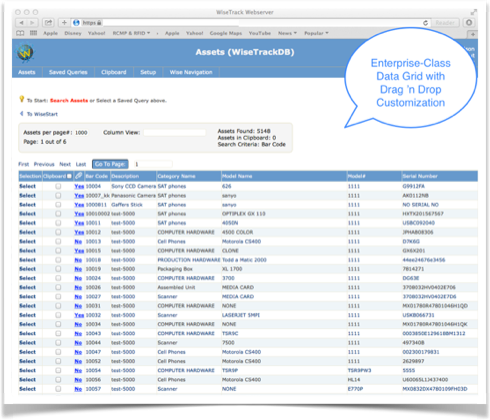Open the Popular bookmarks dropdown
The image size is (490, 420).
(316, 33)
